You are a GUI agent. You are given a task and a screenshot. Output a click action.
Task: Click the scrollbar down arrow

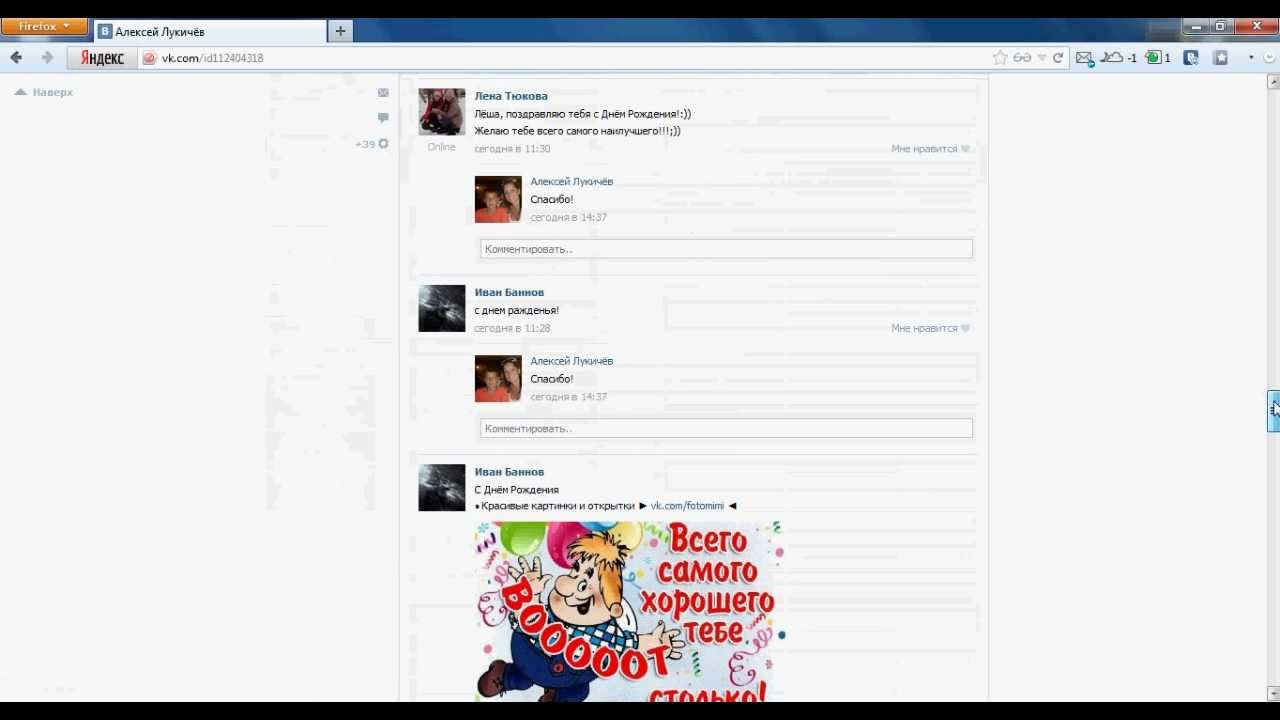click(x=1273, y=693)
